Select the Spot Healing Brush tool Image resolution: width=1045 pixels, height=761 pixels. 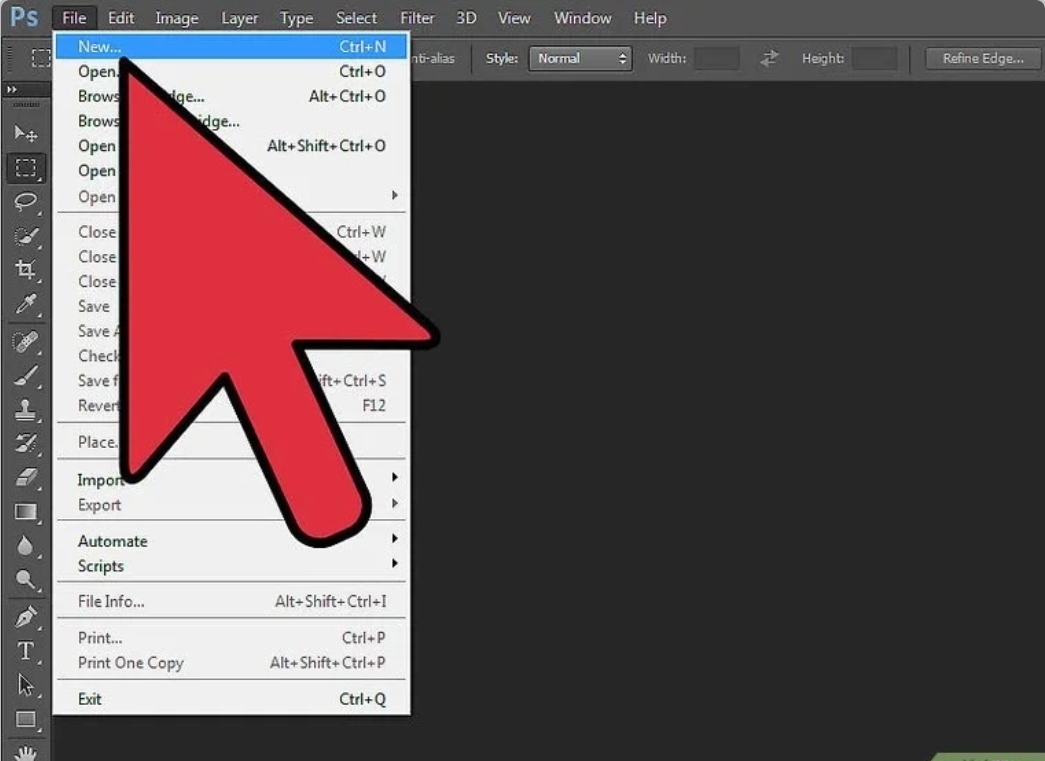(25, 342)
